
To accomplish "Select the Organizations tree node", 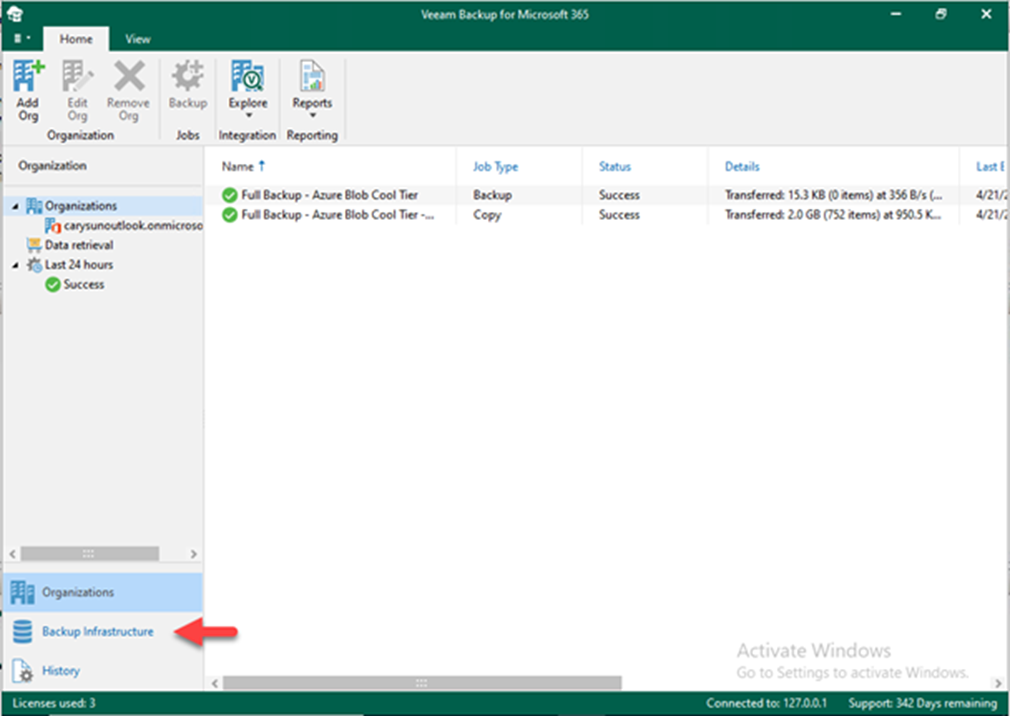I will (x=81, y=206).
